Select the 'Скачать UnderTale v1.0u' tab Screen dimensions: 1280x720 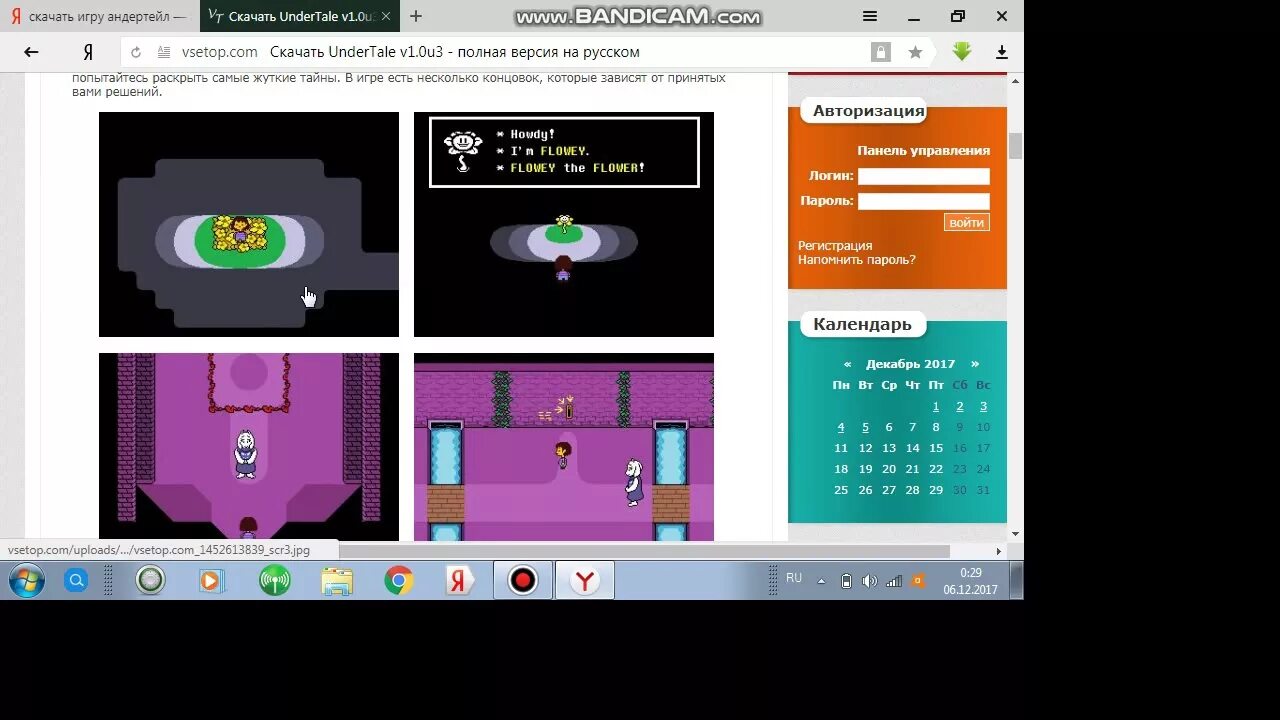tap(299, 16)
